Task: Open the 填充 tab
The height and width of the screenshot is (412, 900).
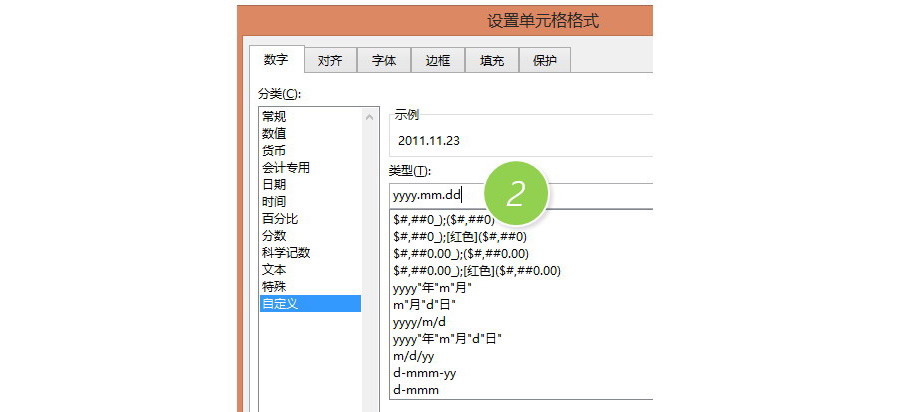Action: coord(491,61)
